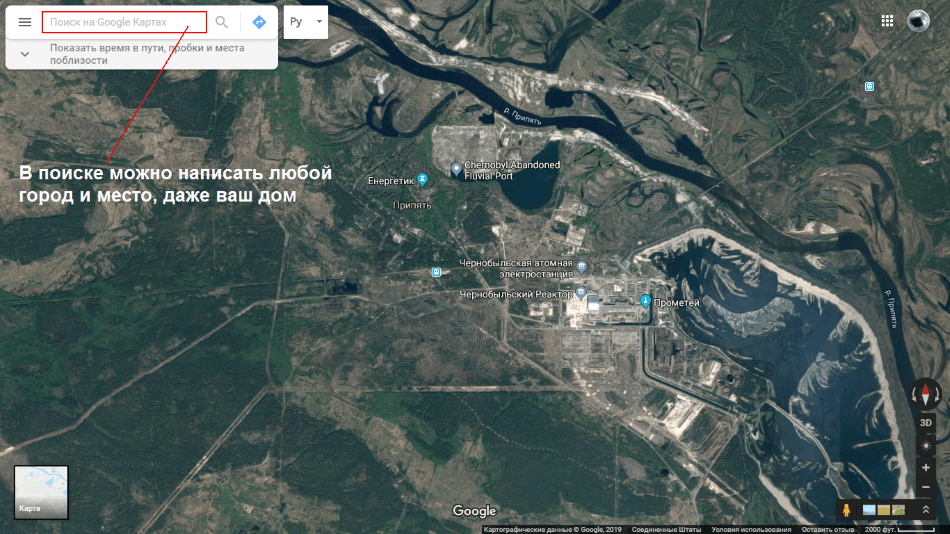Open directions with the blue route icon
This screenshot has width=950, height=534.
coord(259,22)
